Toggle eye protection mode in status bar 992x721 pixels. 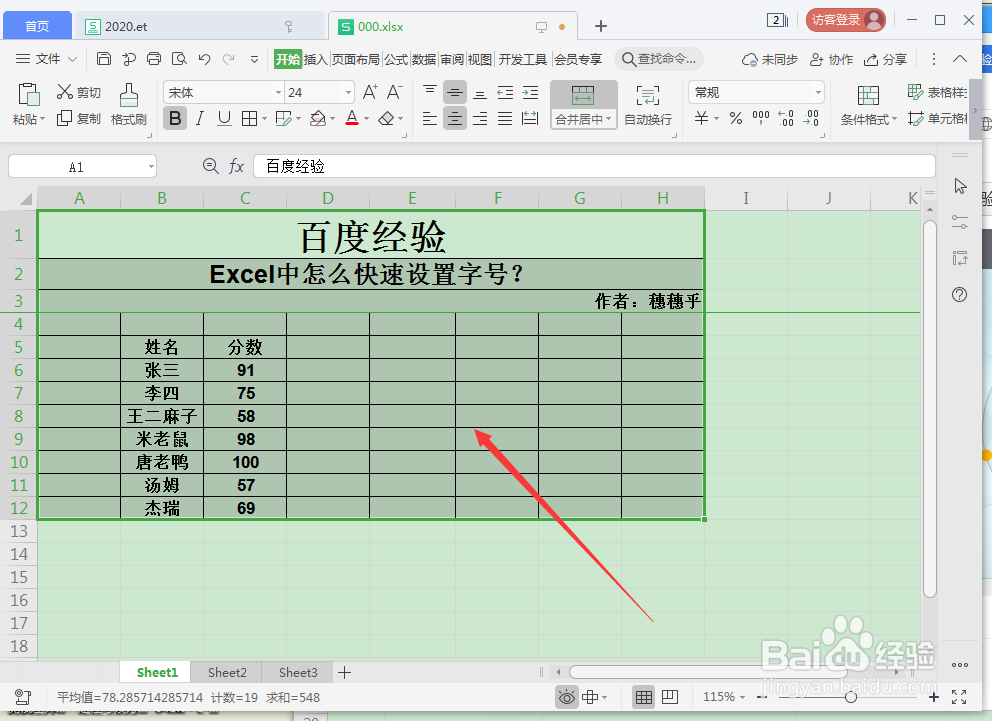point(567,697)
